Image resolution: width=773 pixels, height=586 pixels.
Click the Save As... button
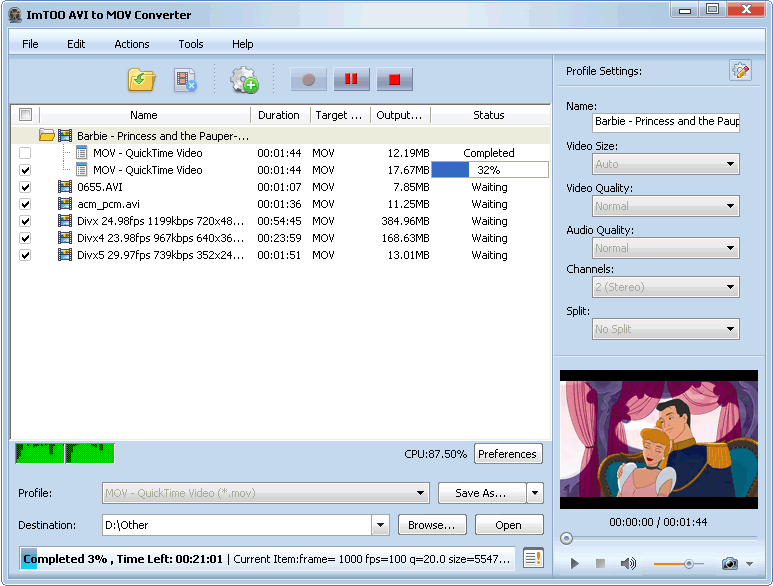[x=481, y=493]
